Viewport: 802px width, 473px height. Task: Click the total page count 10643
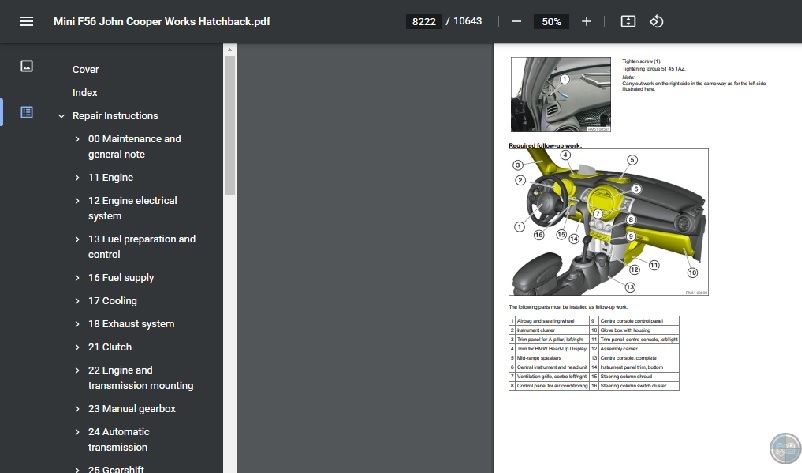pyautogui.click(x=467, y=21)
